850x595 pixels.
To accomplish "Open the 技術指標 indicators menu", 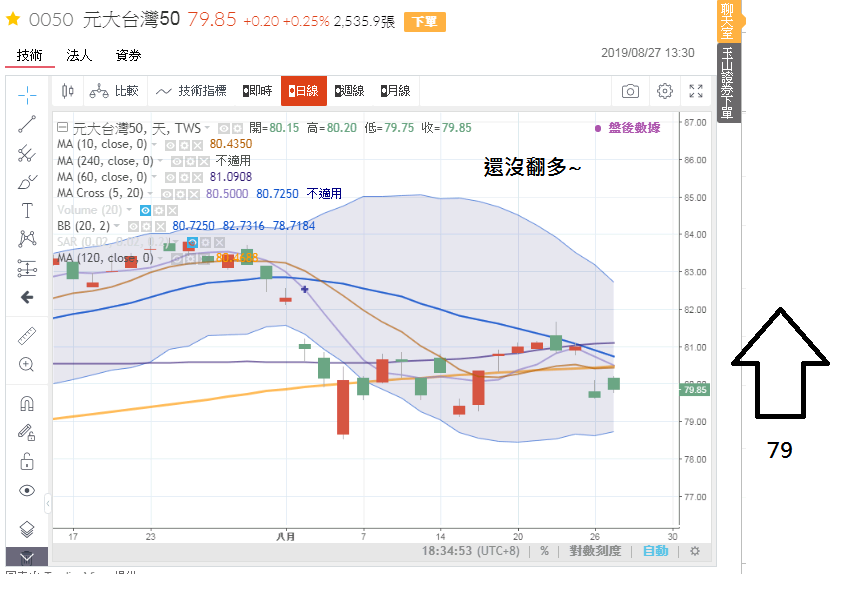I will [191, 91].
